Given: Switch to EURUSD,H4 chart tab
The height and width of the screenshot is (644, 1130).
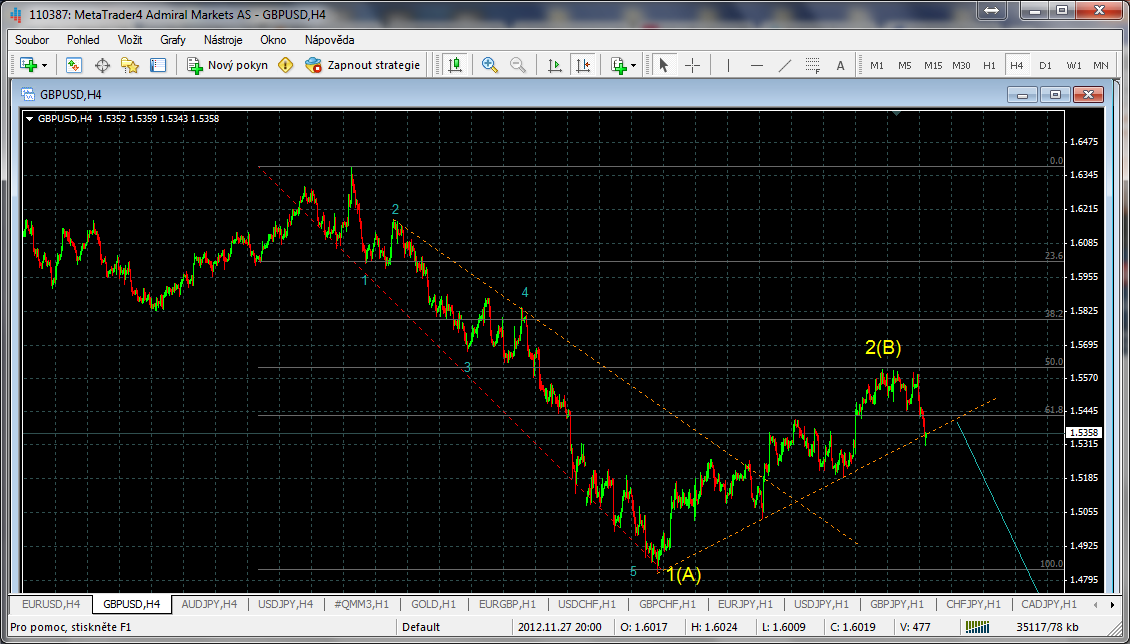Looking at the screenshot, I should pyautogui.click(x=50, y=604).
